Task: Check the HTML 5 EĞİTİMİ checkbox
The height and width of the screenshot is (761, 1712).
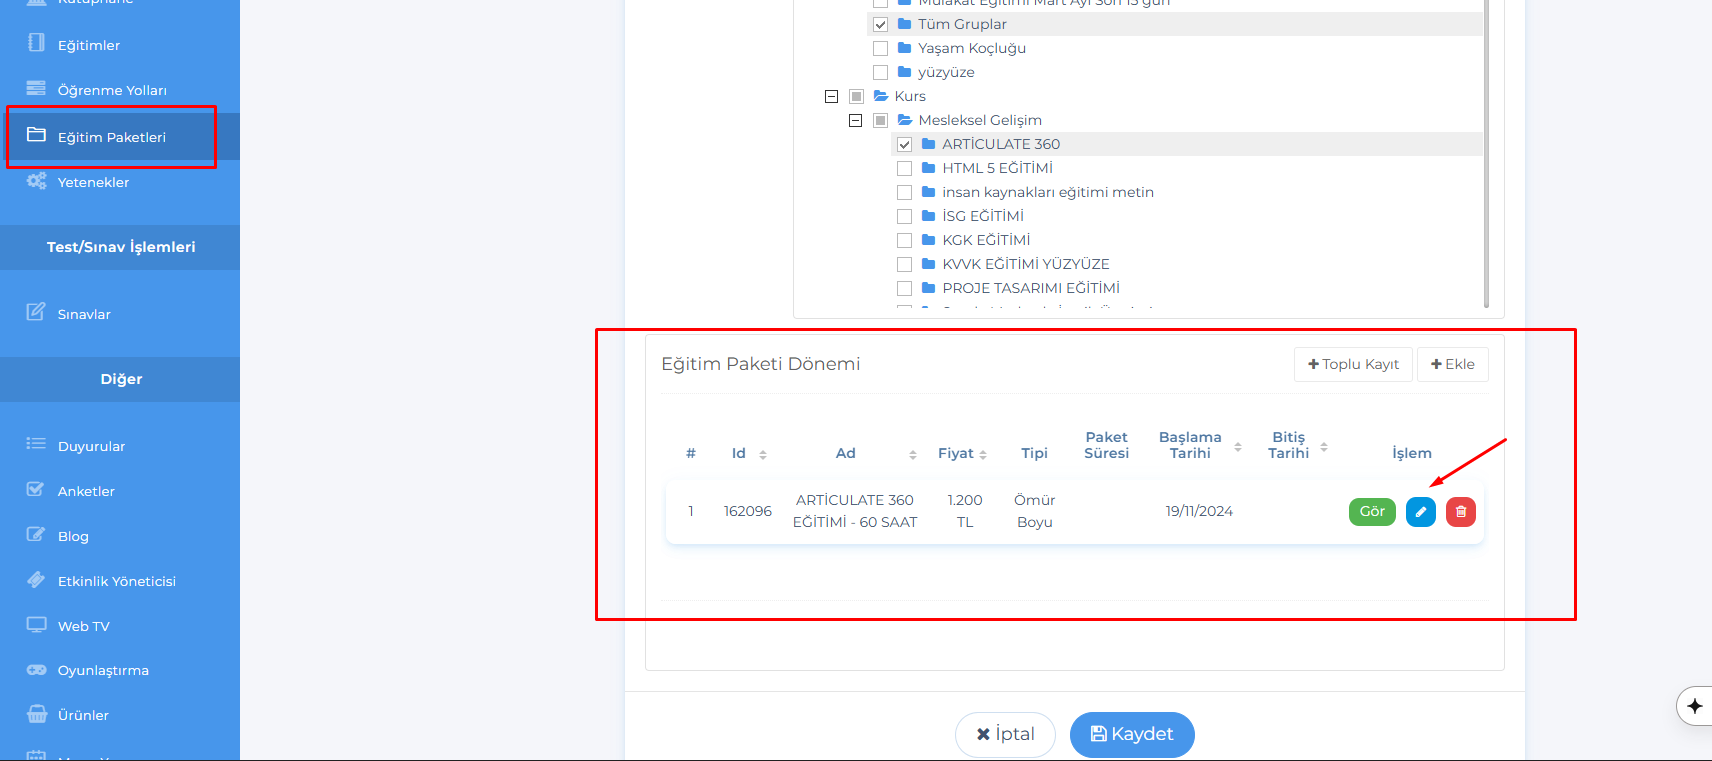Action: [904, 168]
